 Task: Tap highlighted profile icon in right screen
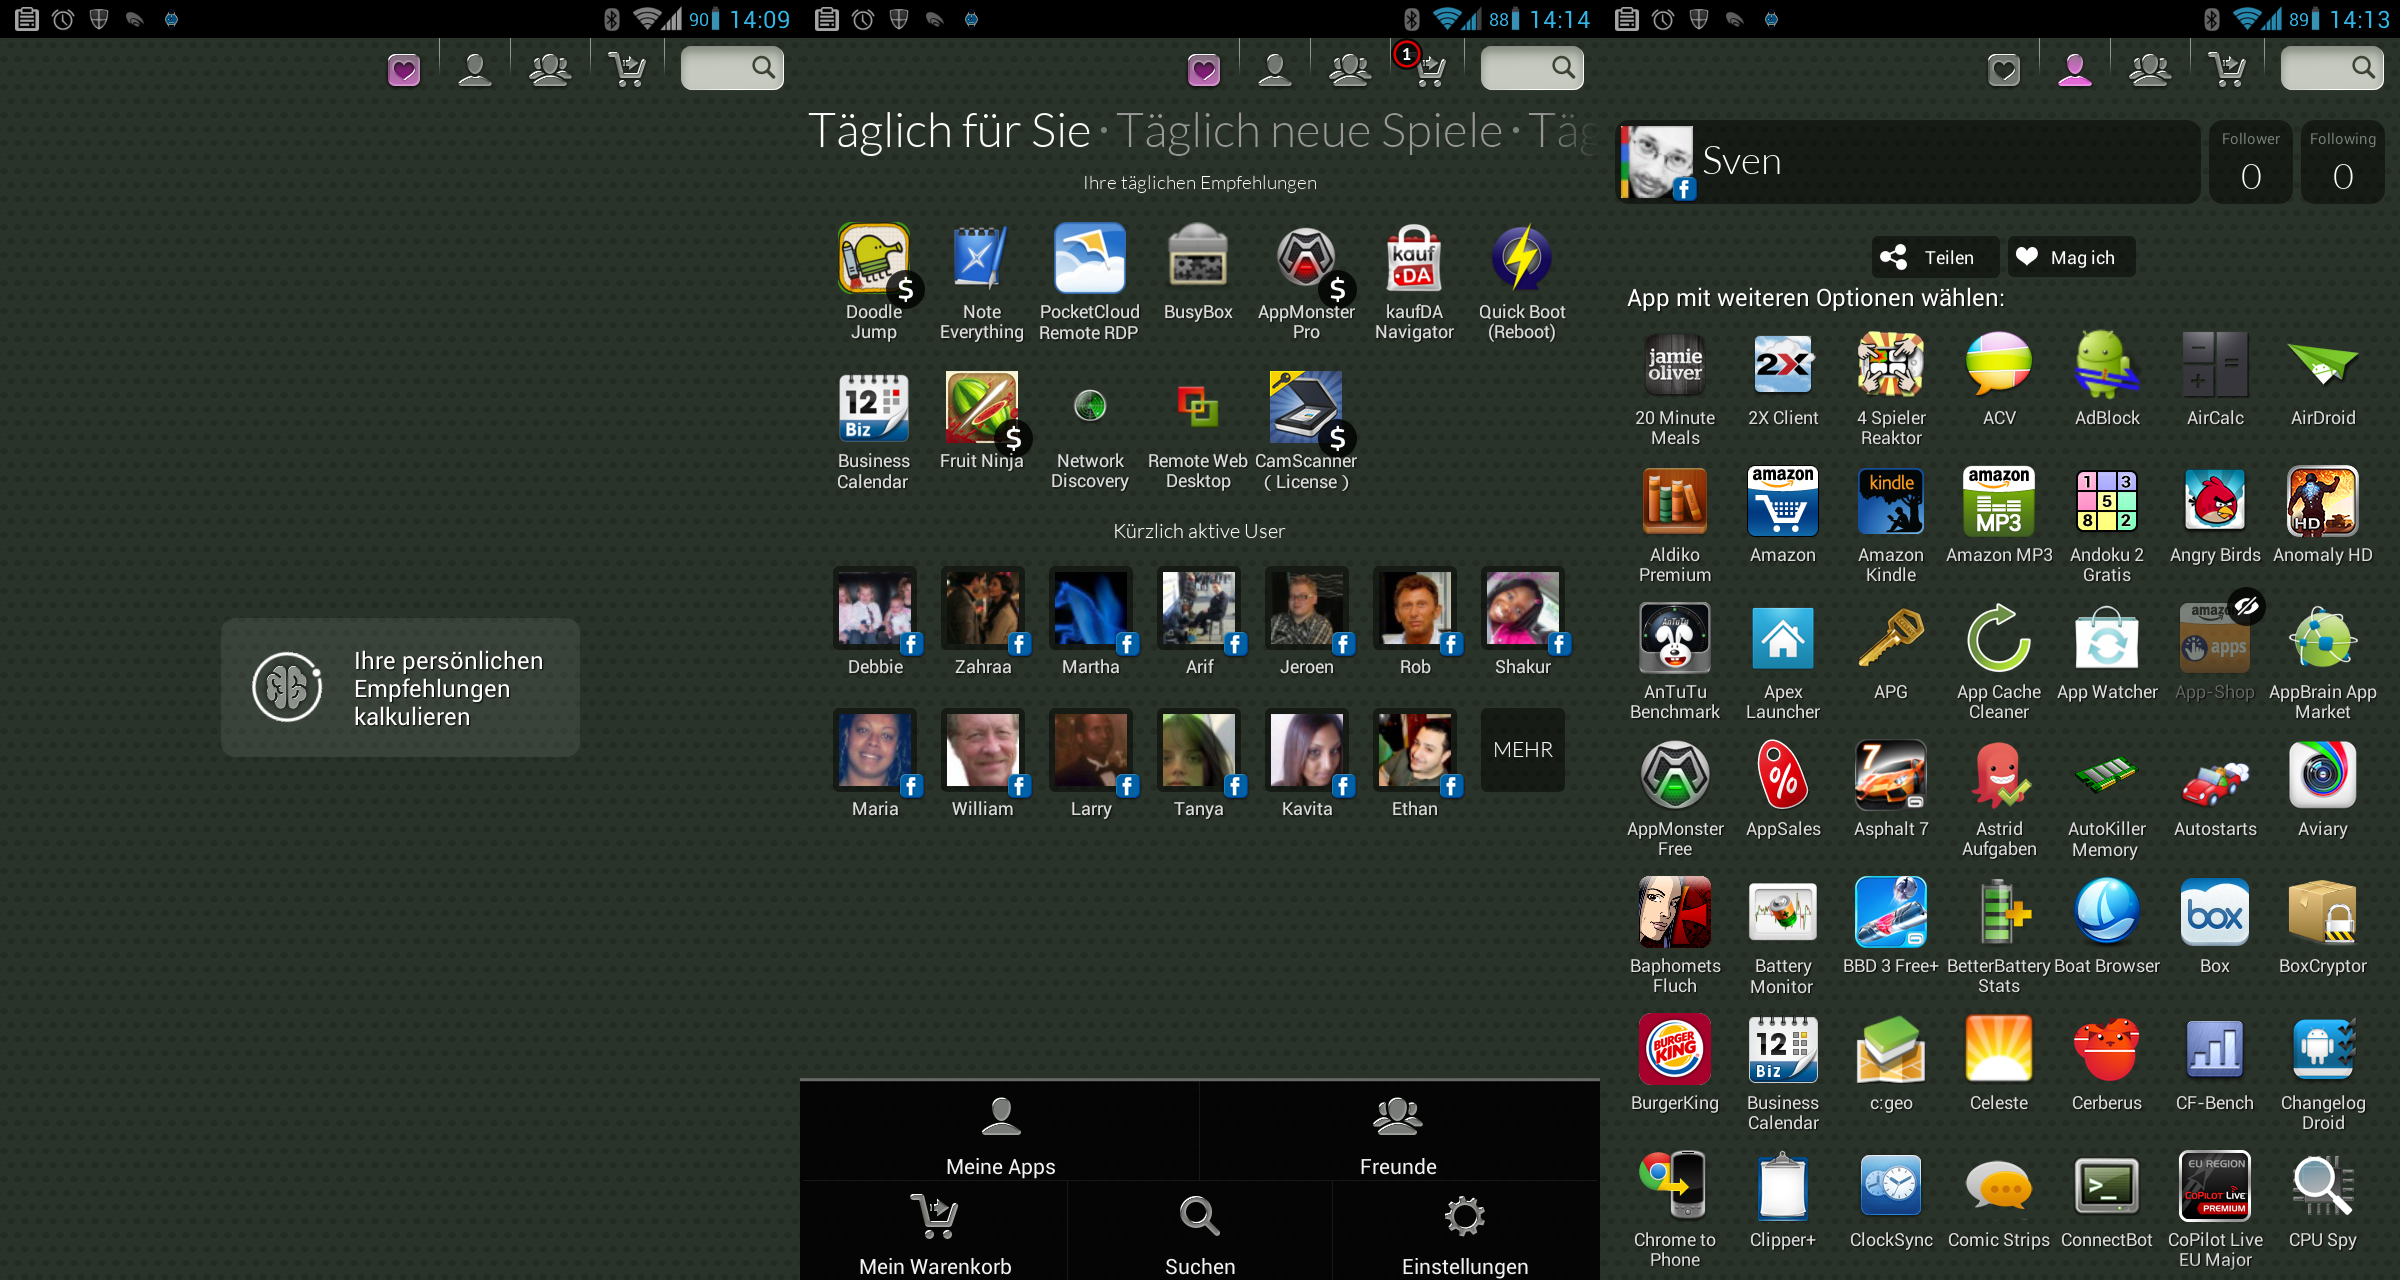coord(2075,69)
